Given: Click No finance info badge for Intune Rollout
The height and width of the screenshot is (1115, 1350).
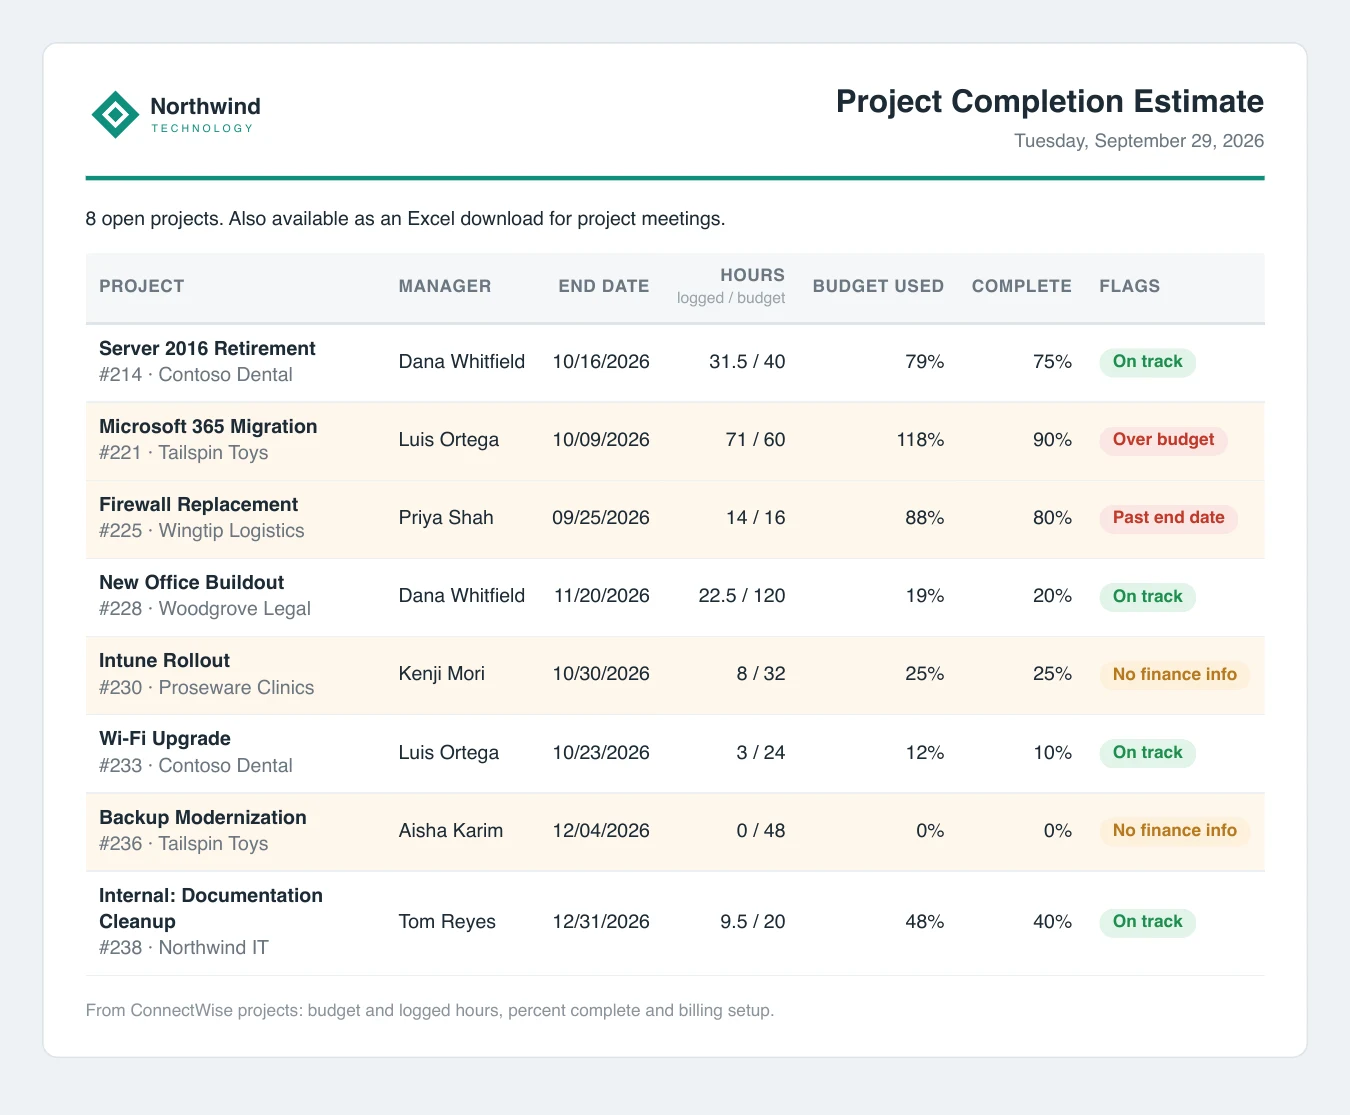Looking at the screenshot, I should [1174, 675].
